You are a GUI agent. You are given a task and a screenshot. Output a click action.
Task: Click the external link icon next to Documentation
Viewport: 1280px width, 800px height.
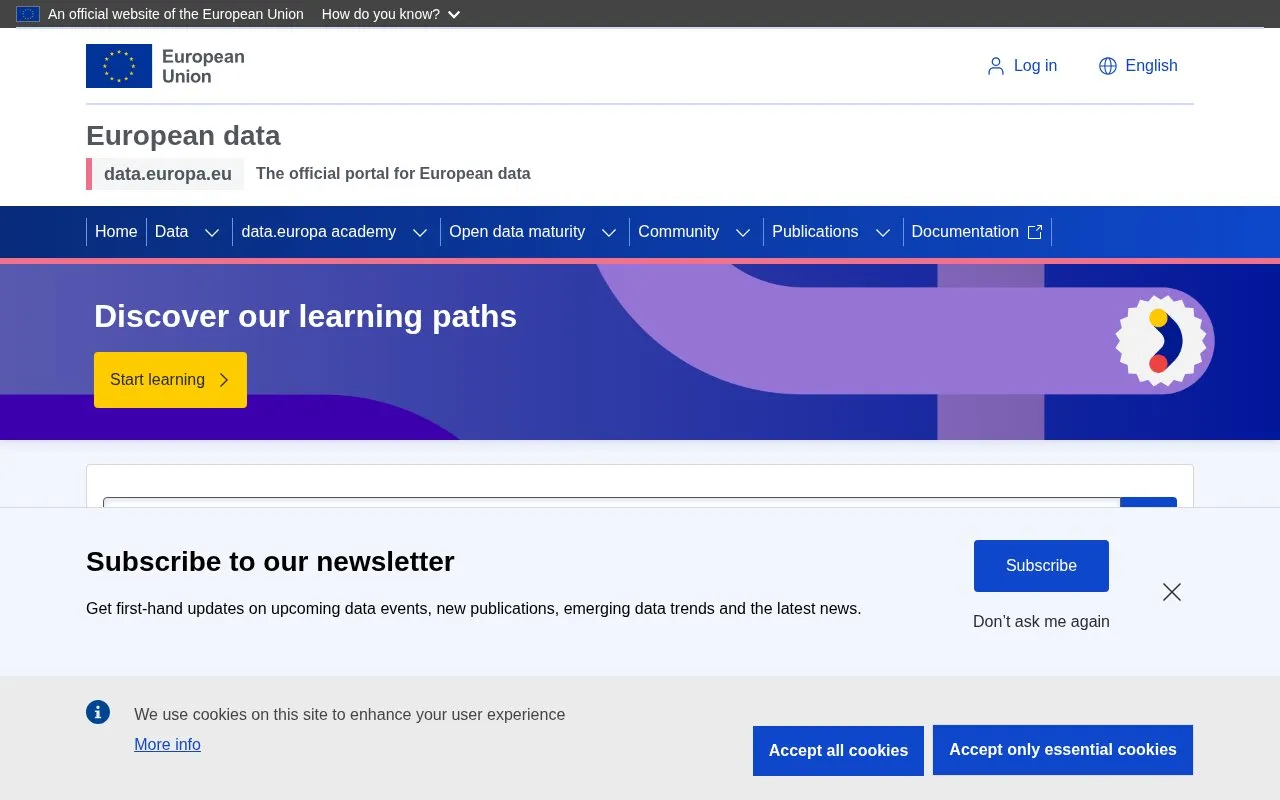click(1035, 232)
